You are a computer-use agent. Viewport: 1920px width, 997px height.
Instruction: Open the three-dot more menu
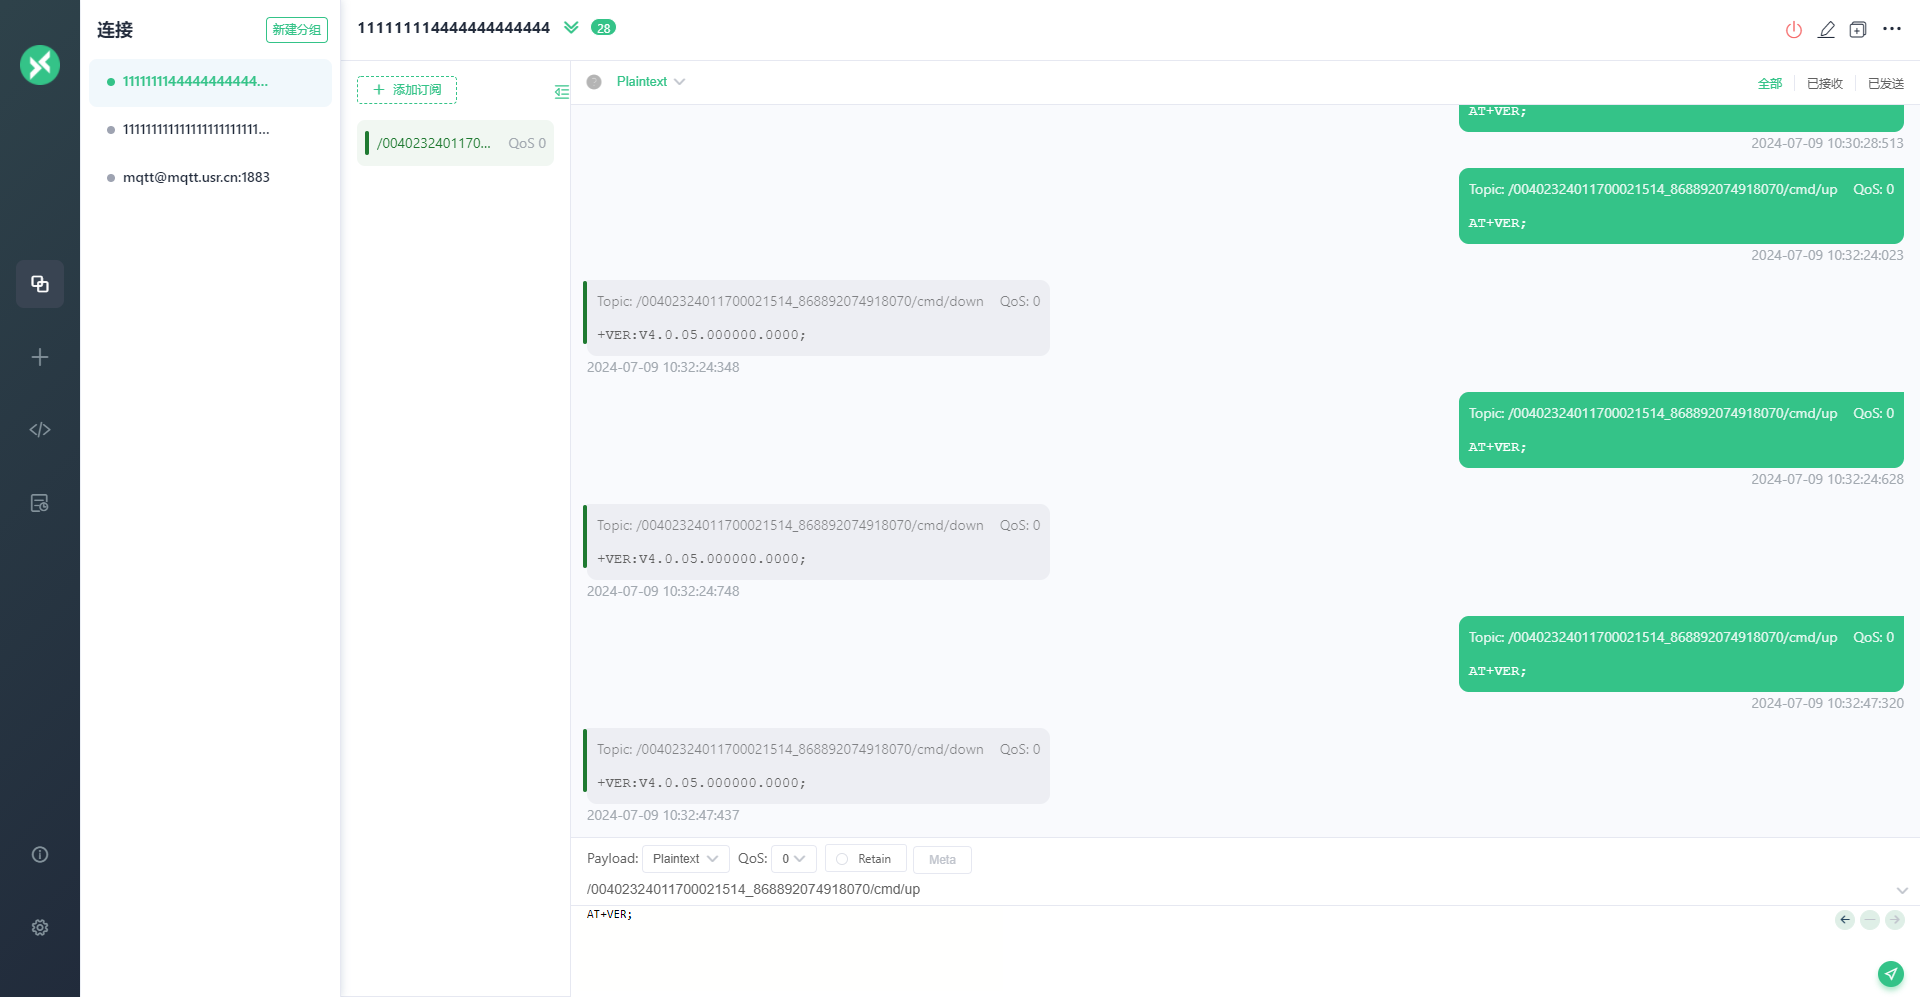pyautogui.click(x=1892, y=29)
